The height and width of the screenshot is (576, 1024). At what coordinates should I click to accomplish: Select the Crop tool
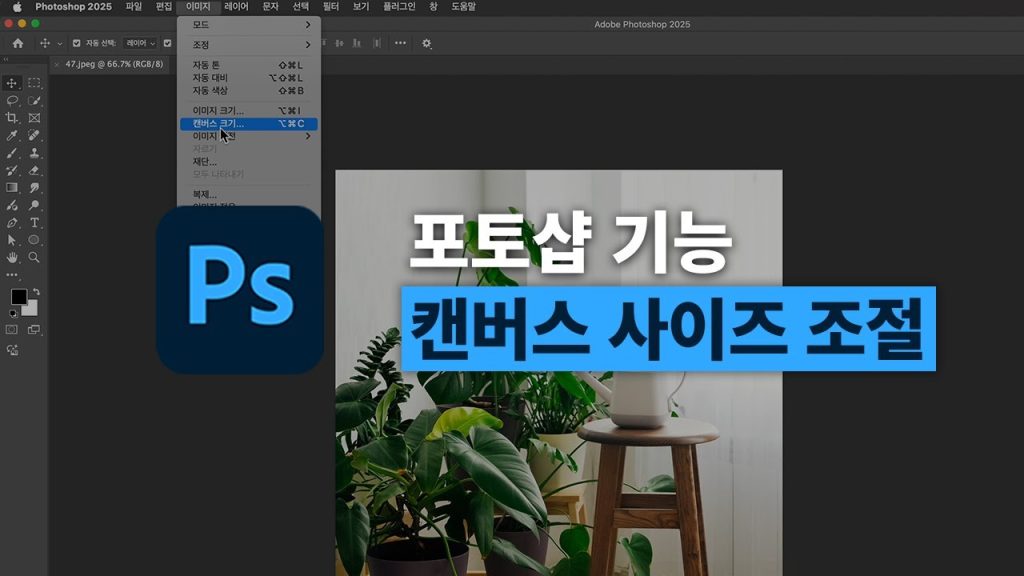click(x=12, y=118)
